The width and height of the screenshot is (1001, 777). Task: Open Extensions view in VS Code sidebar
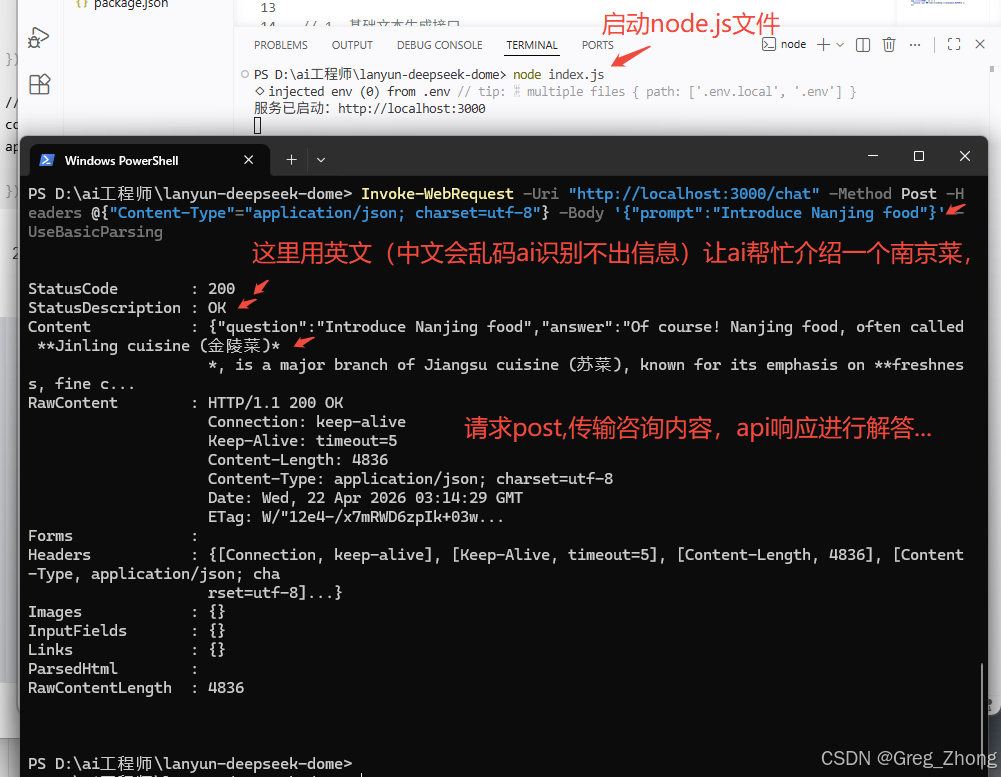[x=39, y=84]
